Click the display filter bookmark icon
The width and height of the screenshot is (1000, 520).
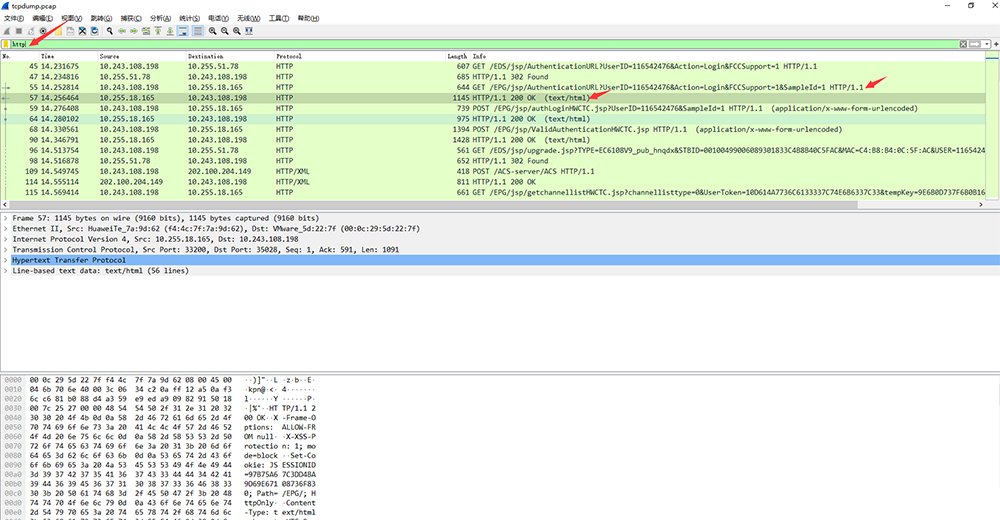[x=6, y=44]
